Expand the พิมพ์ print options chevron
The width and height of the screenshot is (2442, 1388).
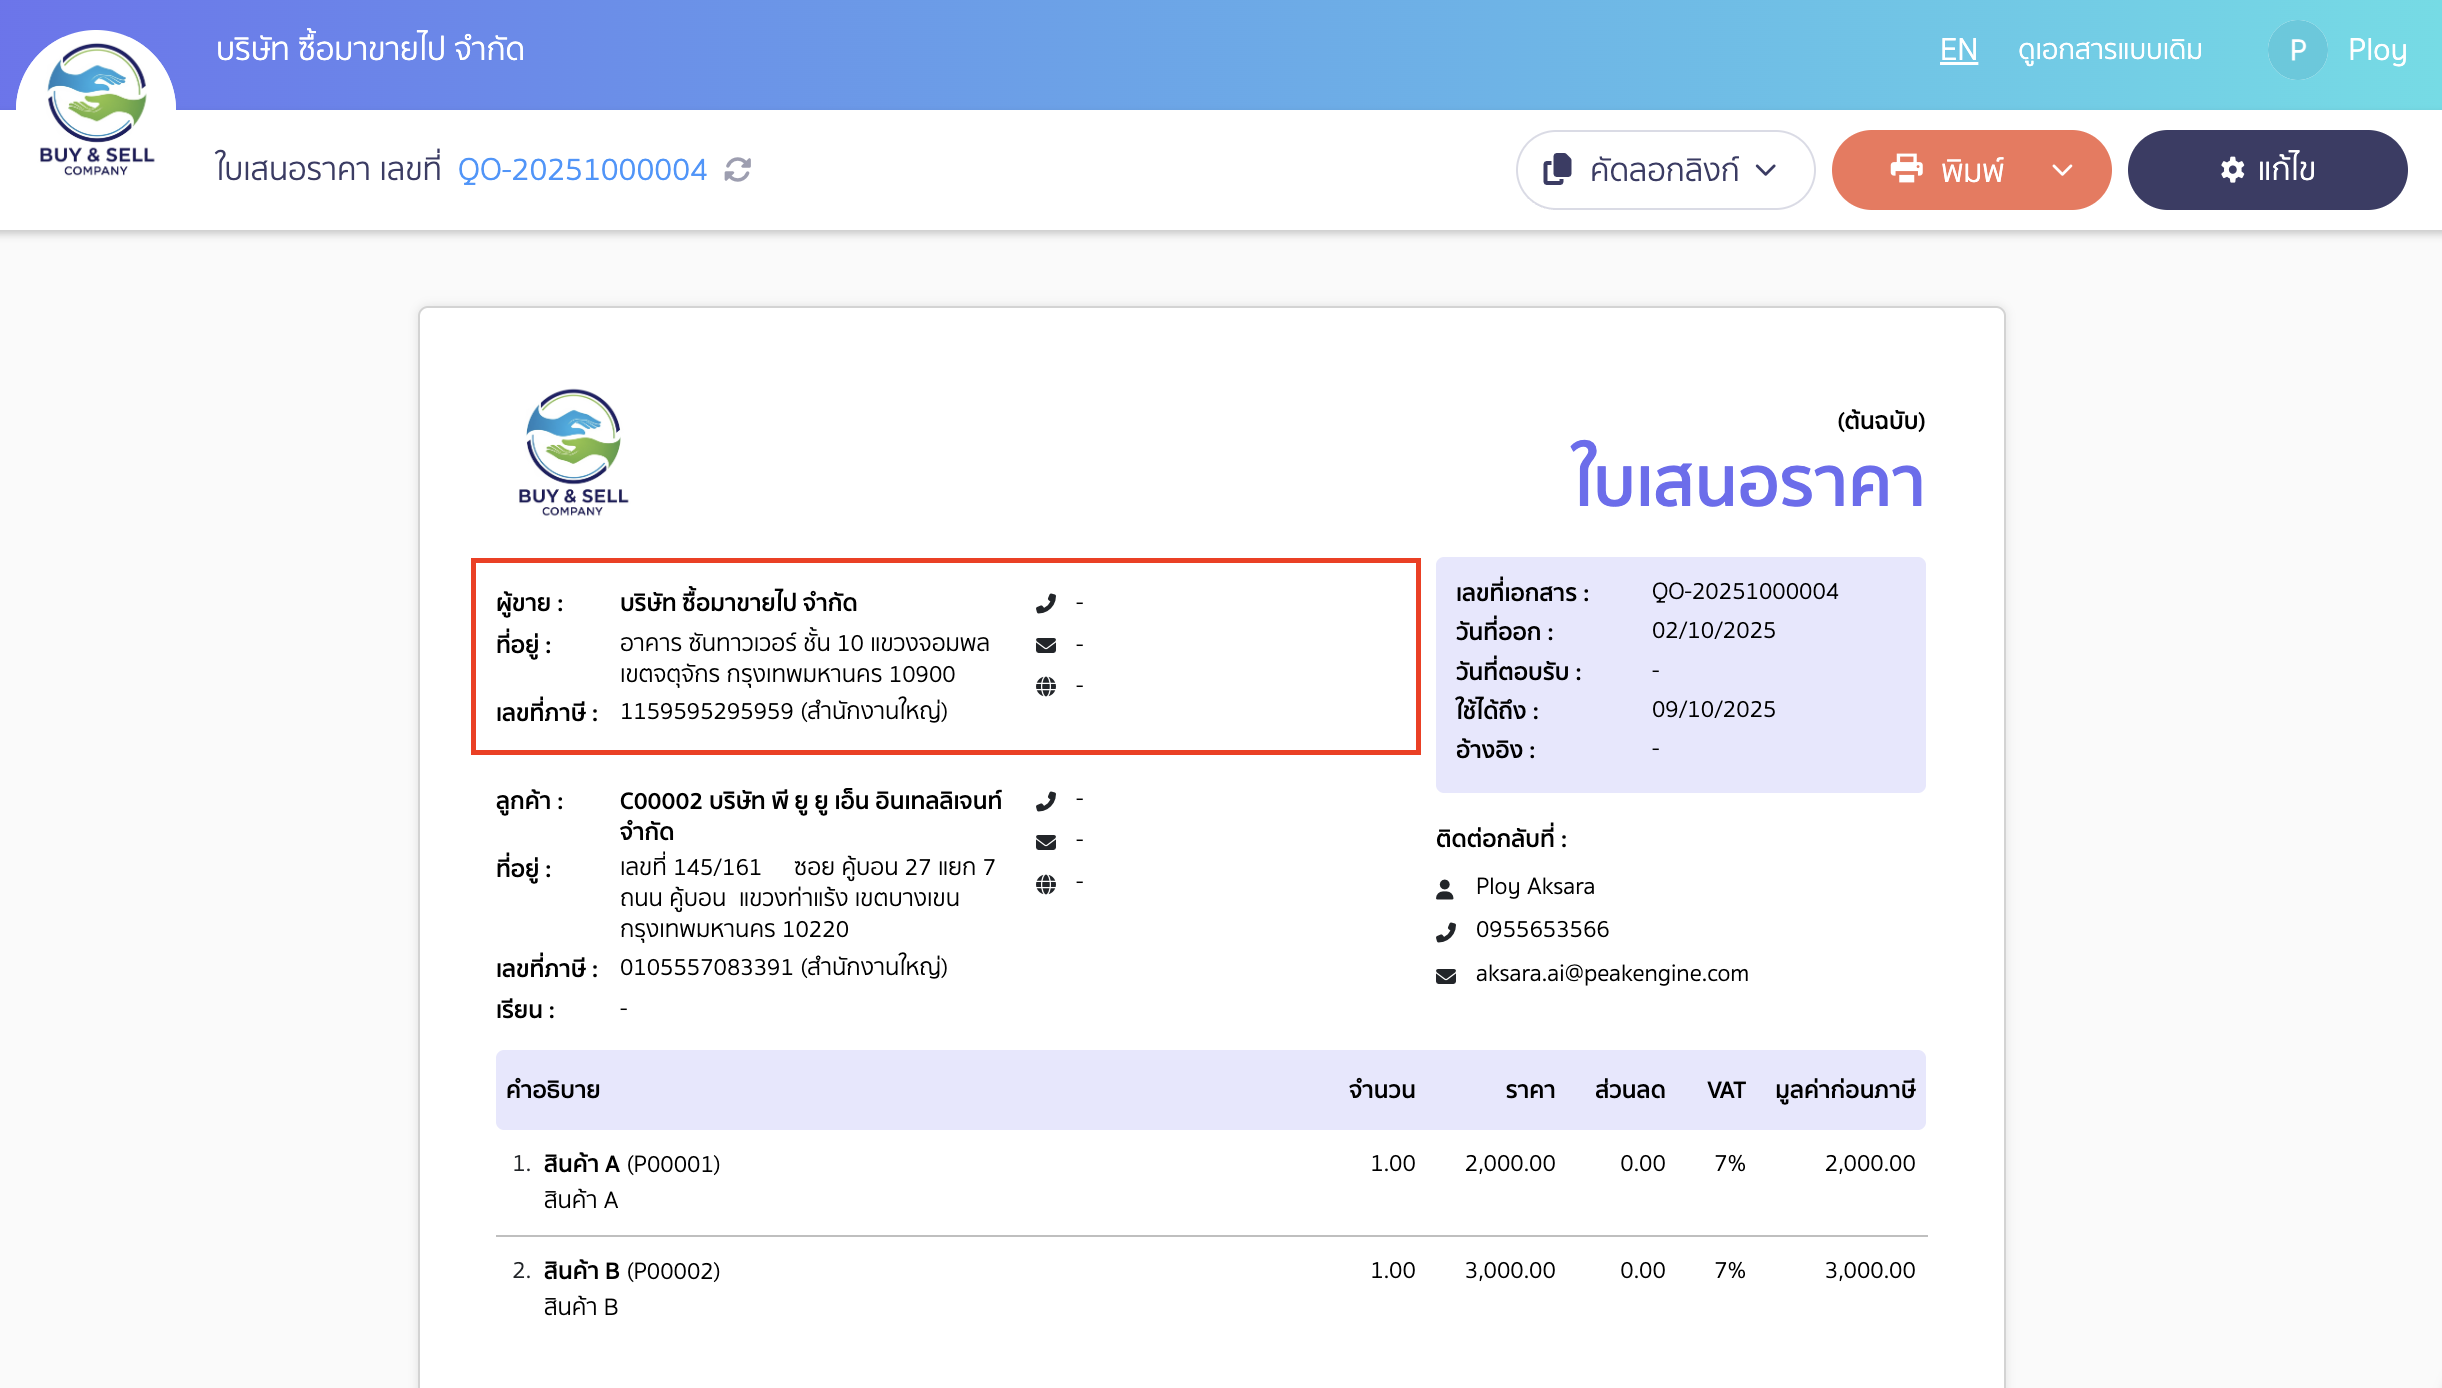click(2063, 170)
